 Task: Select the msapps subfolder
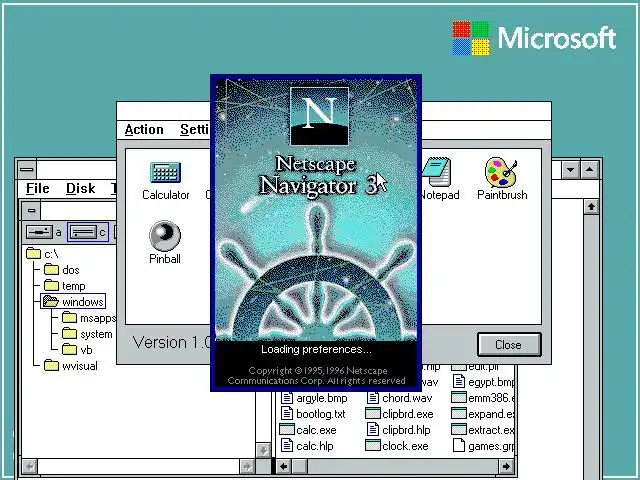[x=89, y=318]
